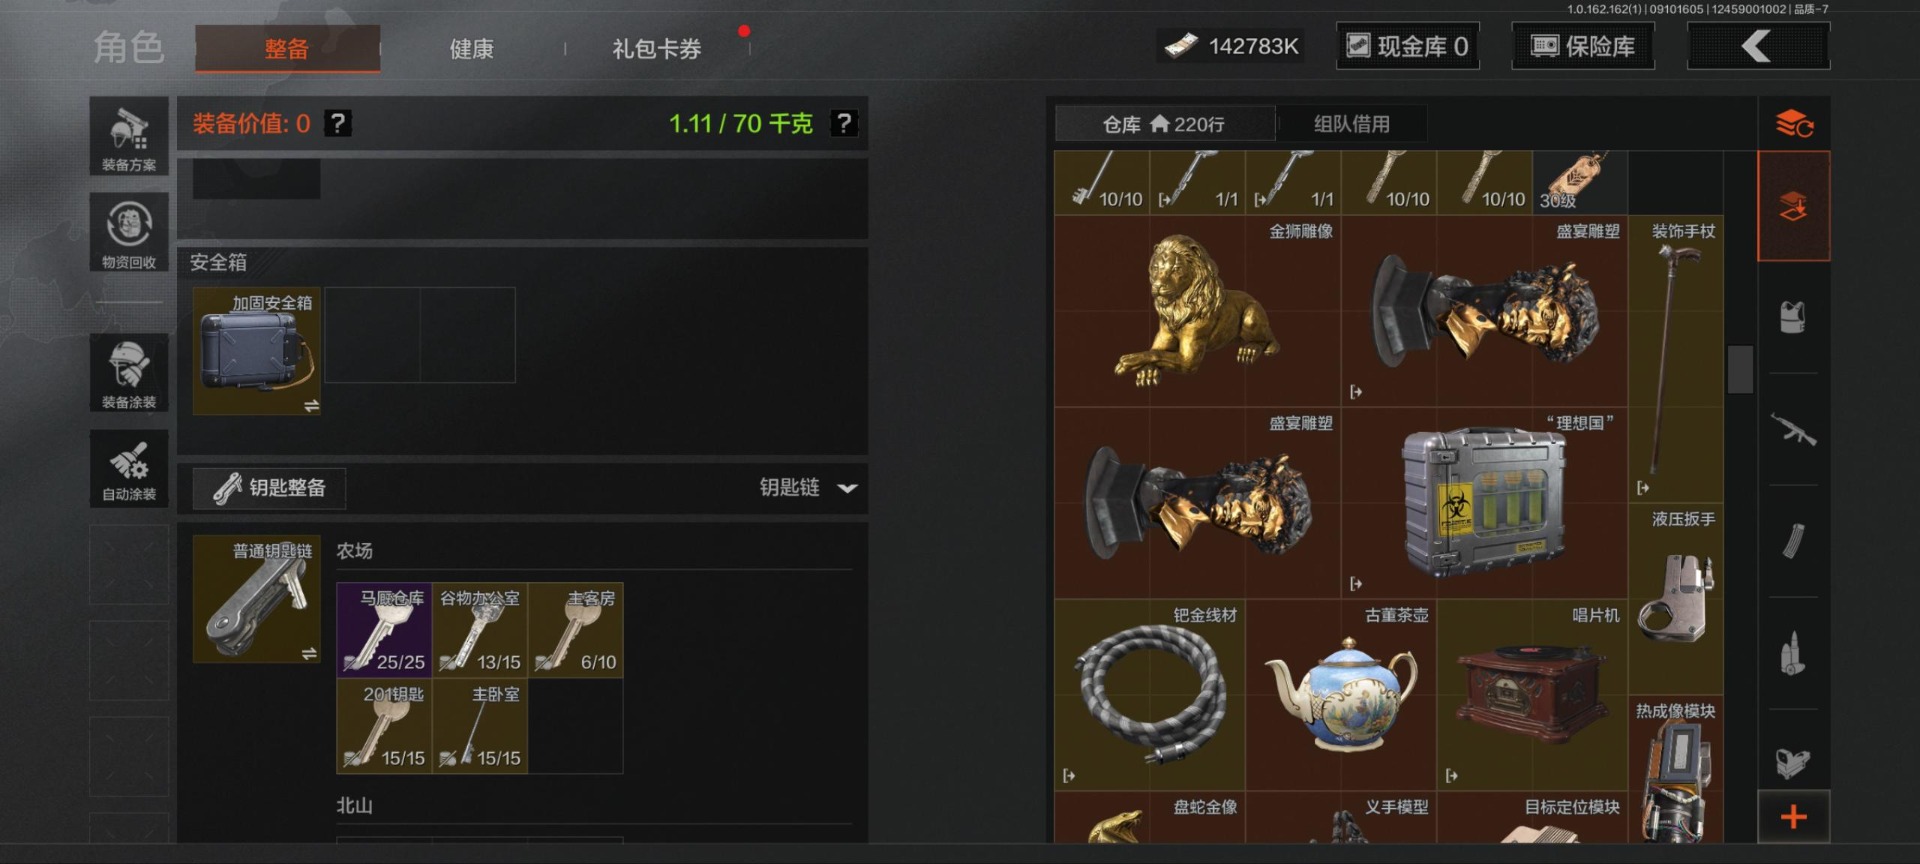Filter storage by ammunition bullet icon
This screenshot has width=1920, height=864.
tap(1793, 654)
